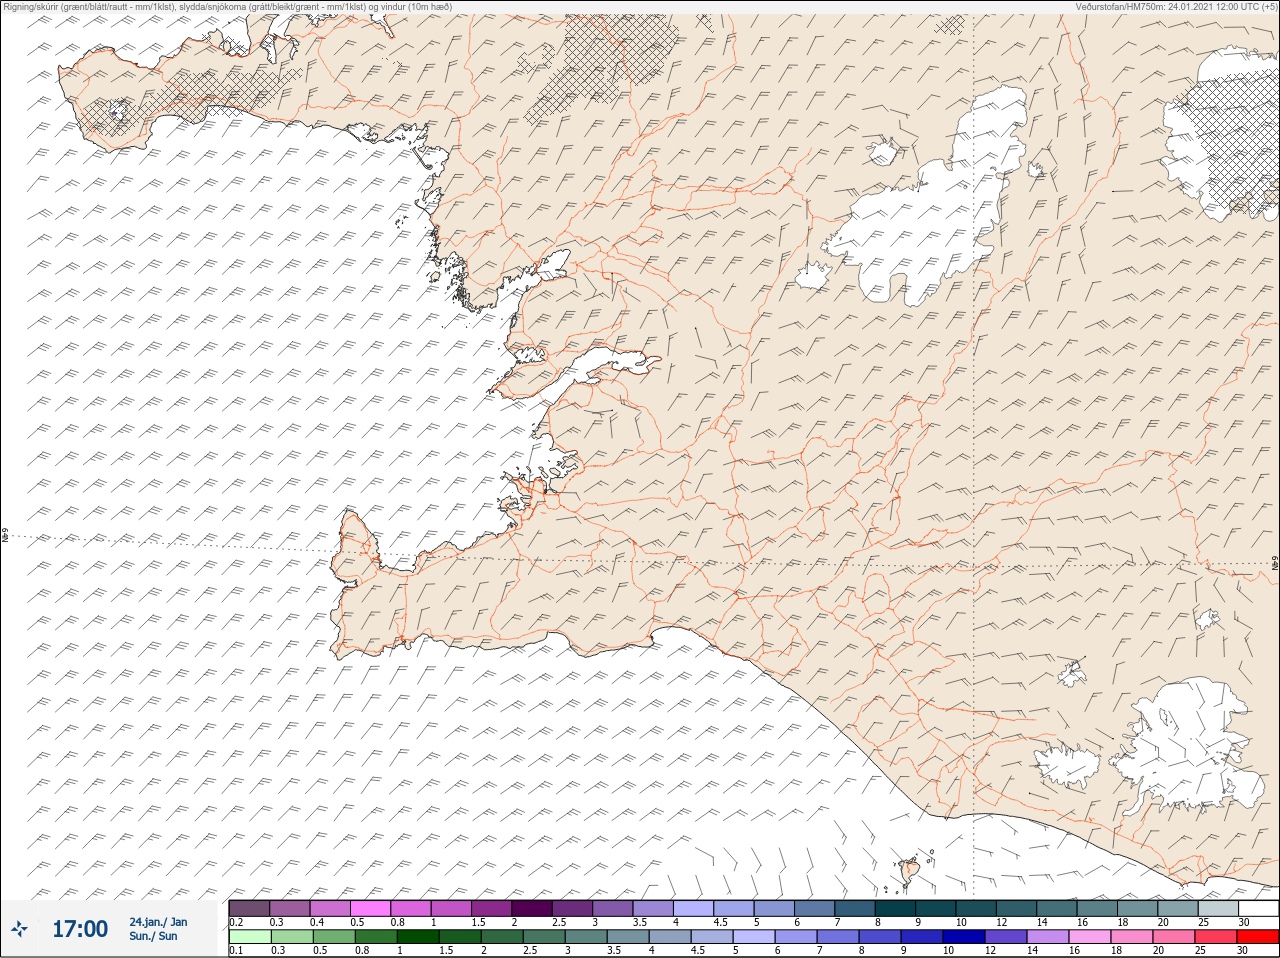Viewport: 1280px width, 958px height.
Task: Pick the white 30 swatch in upper legend row
Action: point(1258,908)
